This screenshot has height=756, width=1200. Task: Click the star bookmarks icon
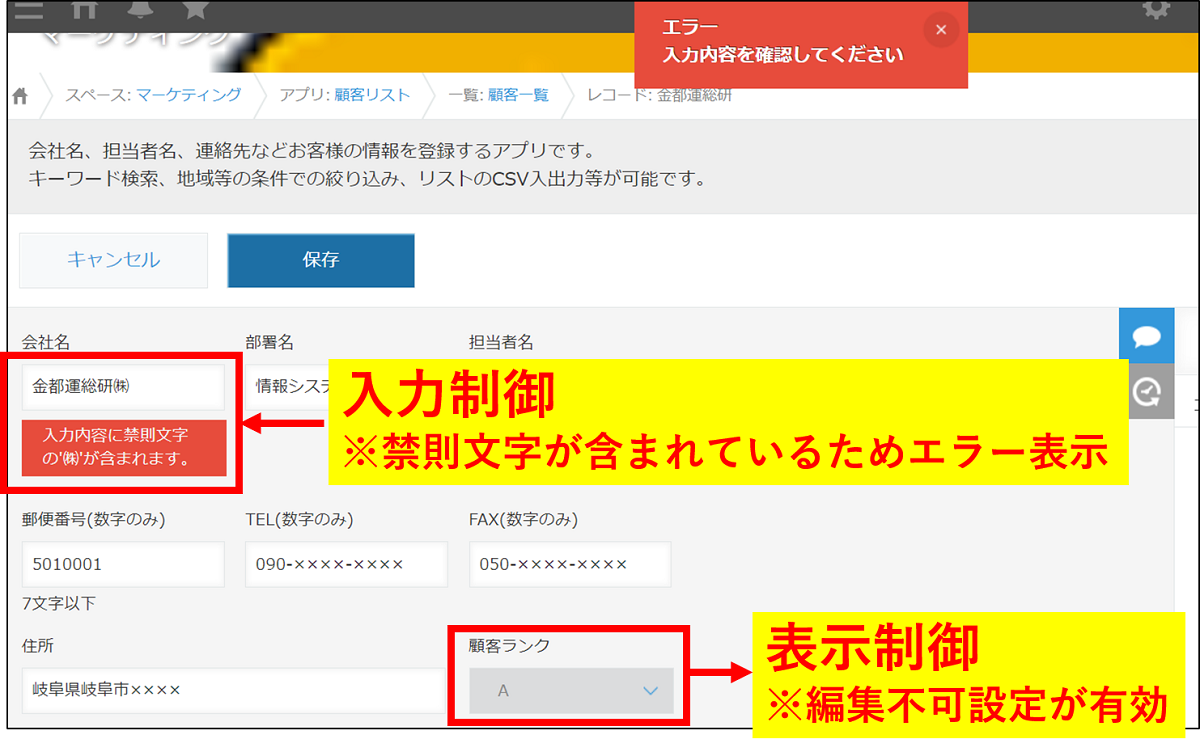pyautogui.click(x=196, y=10)
